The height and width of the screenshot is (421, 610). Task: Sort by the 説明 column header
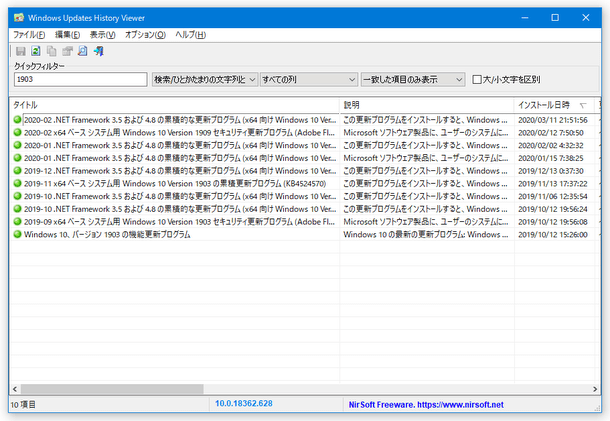tap(427, 105)
